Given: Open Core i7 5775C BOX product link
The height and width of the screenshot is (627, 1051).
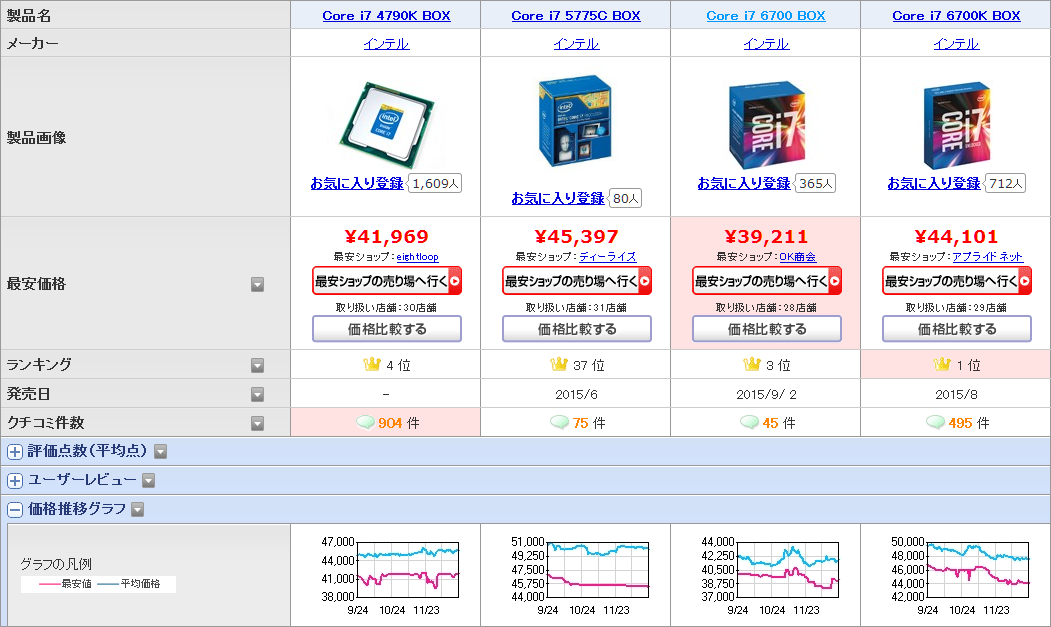Looking at the screenshot, I should coord(576,15).
